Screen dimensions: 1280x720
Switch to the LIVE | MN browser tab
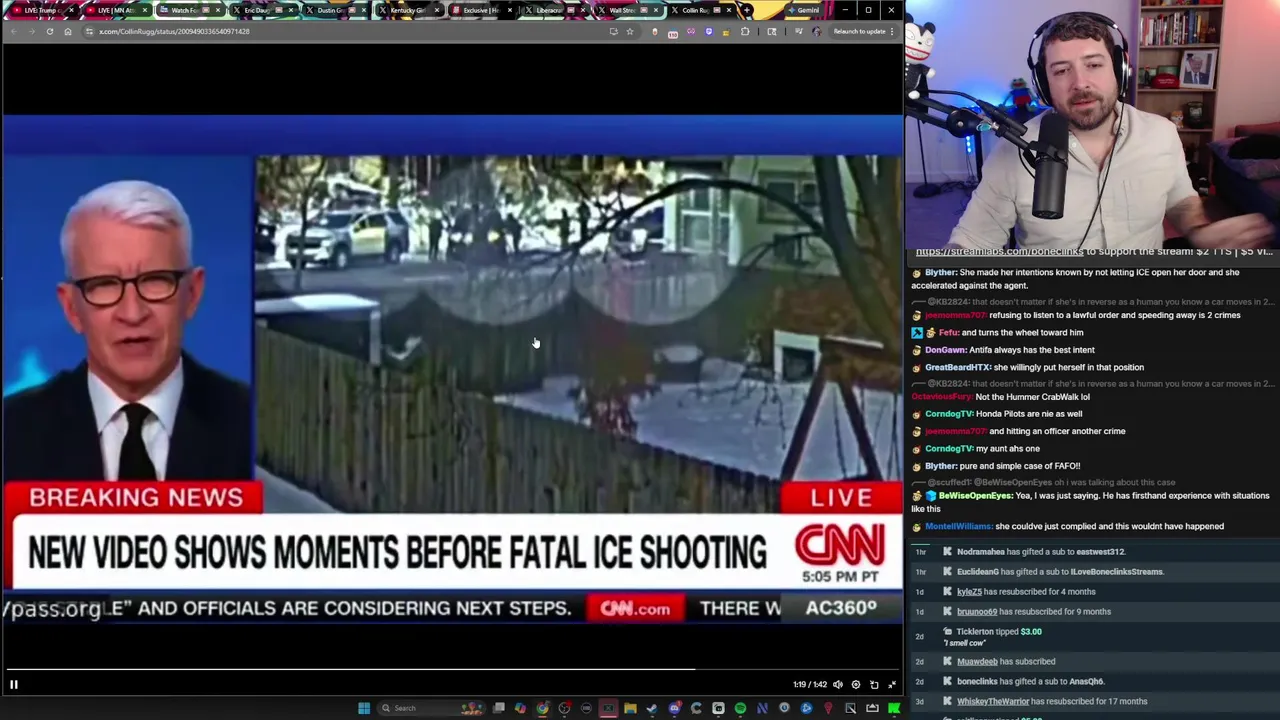click(116, 10)
